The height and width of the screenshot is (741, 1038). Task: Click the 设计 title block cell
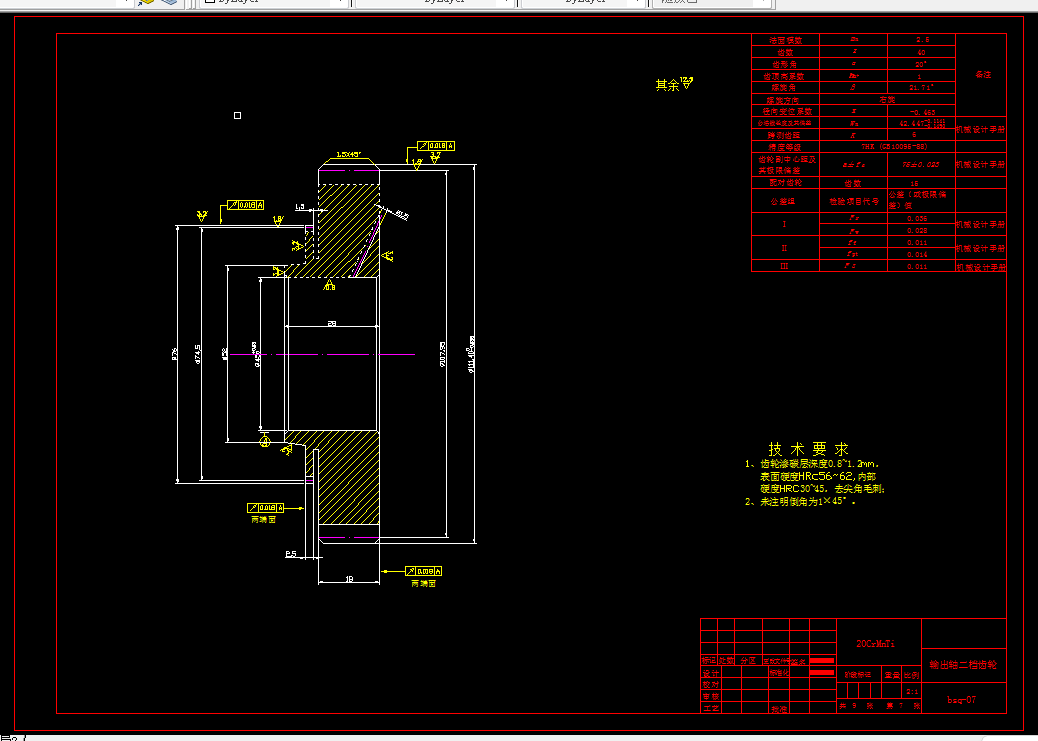tap(710, 673)
